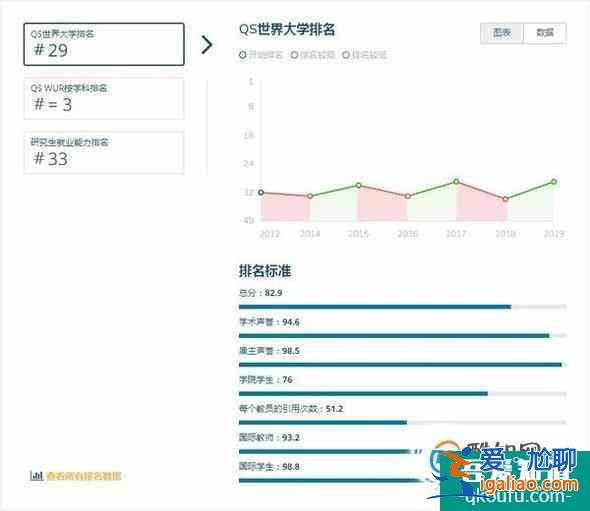Click the 2014 data point on chart
590x511 pixels.
pos(310,196)
